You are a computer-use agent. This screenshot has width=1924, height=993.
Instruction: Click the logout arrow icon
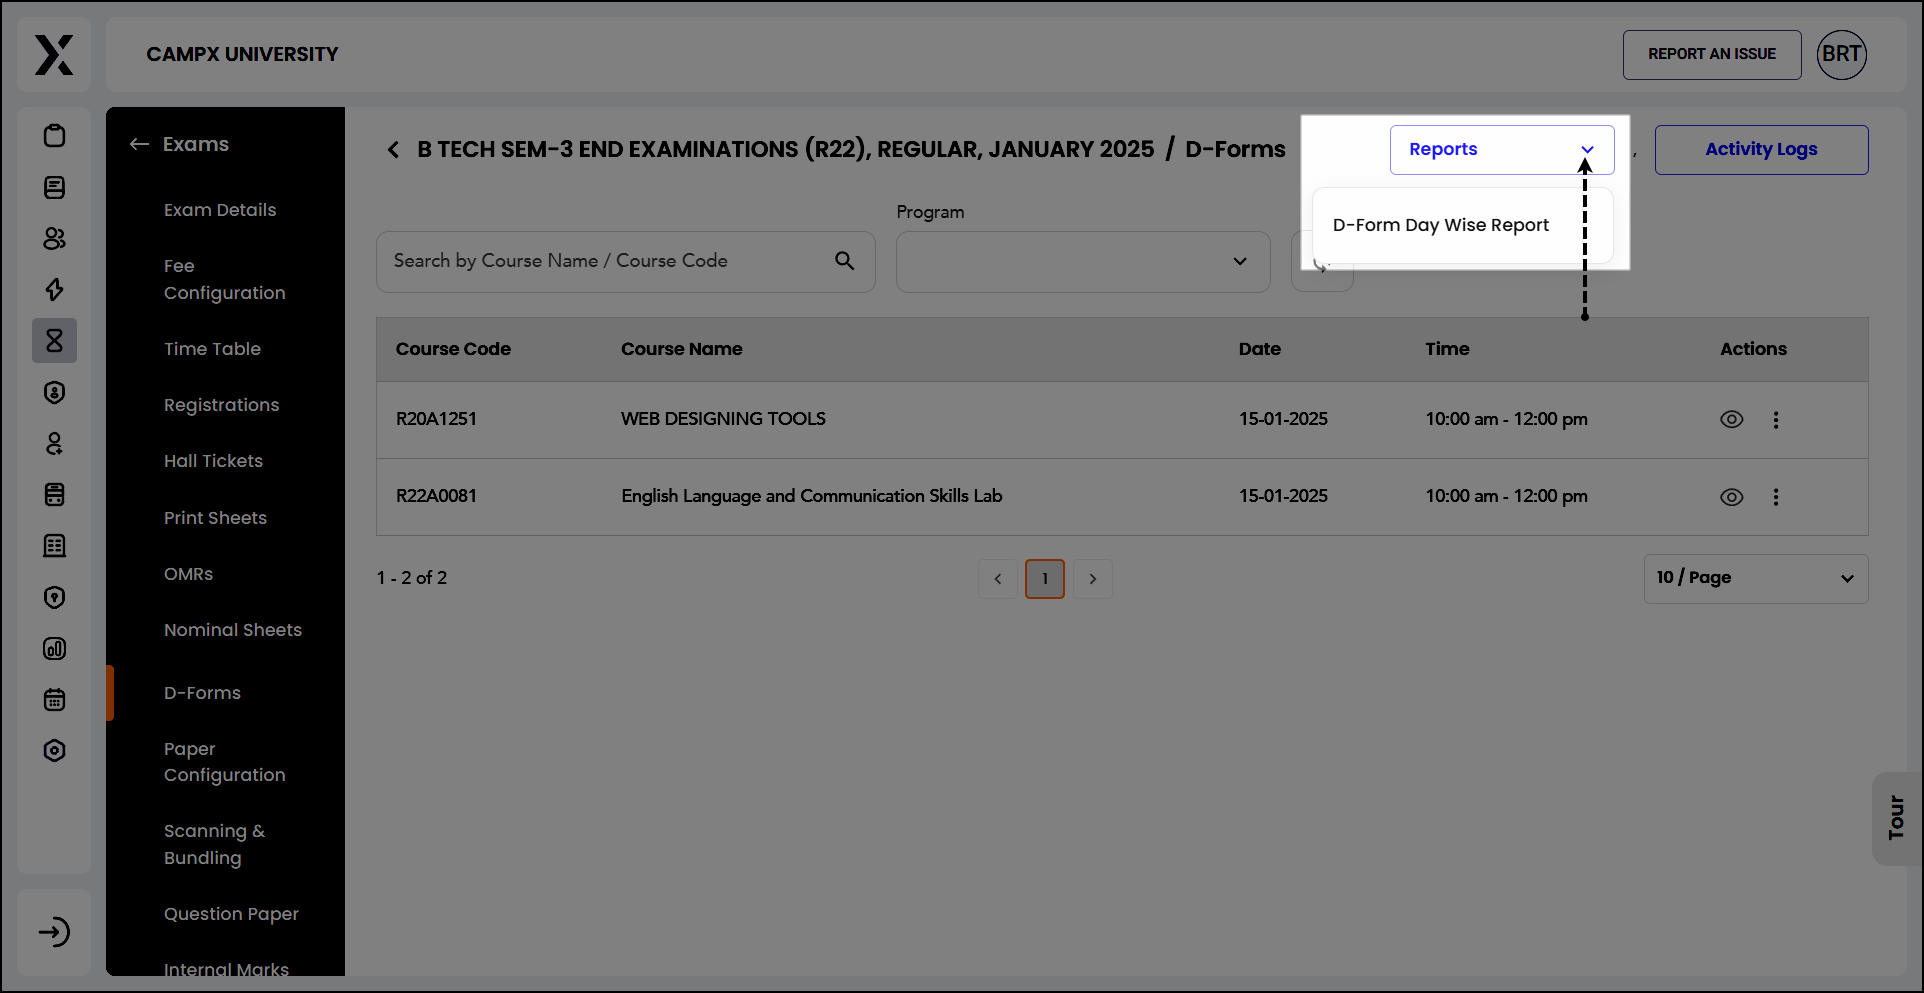(x=54, y=932)
